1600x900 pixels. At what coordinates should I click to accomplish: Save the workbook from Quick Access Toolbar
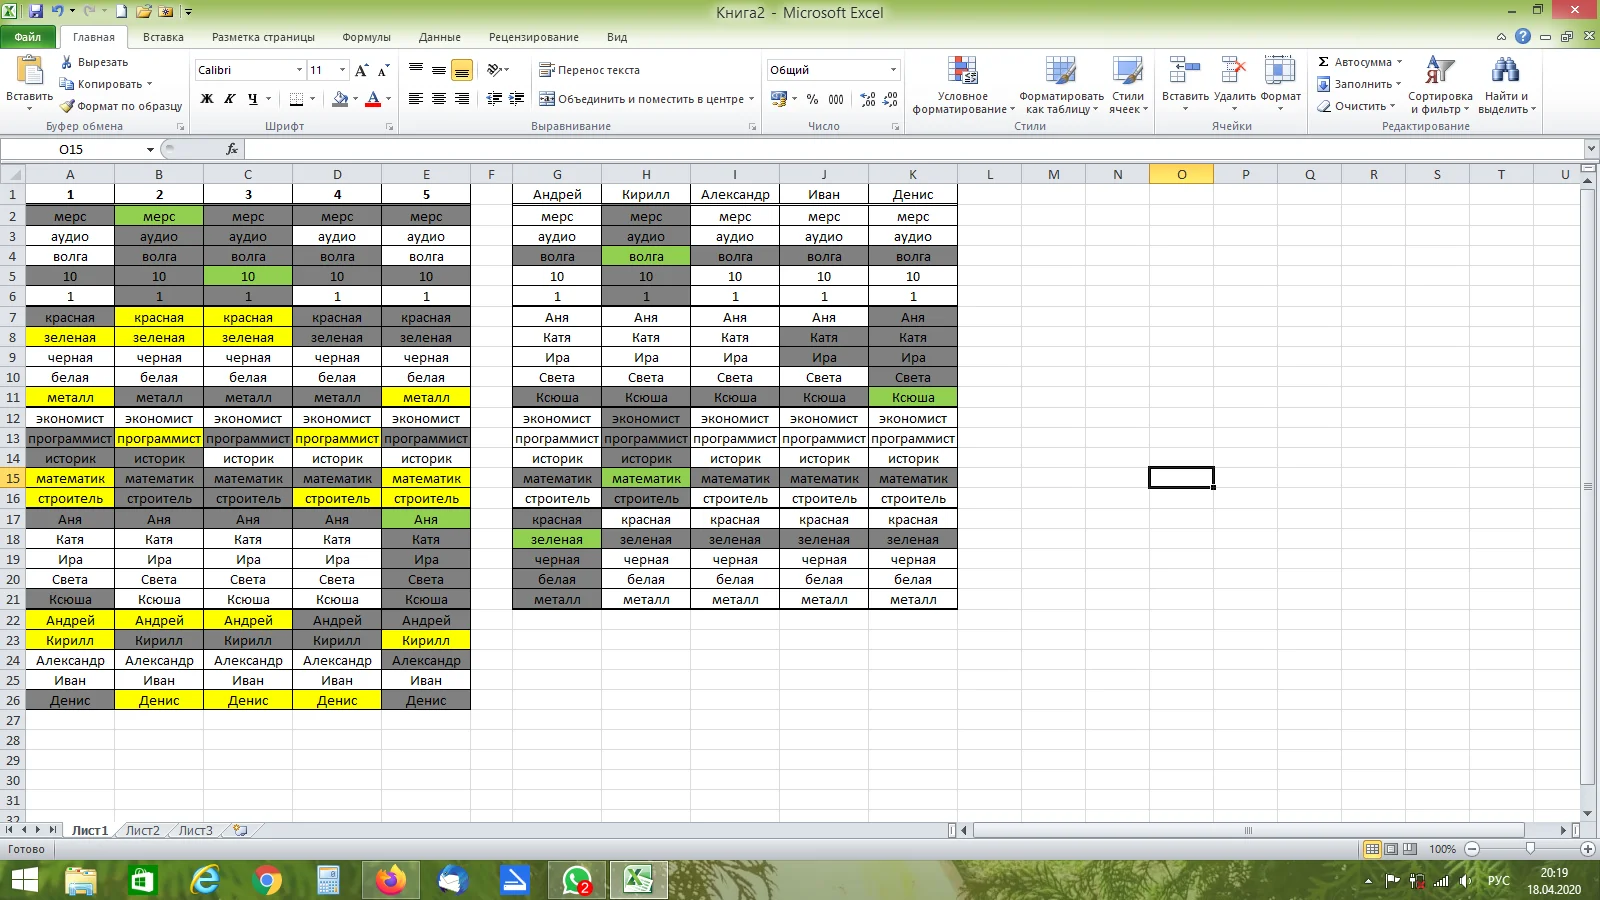[x=36, y=12]
